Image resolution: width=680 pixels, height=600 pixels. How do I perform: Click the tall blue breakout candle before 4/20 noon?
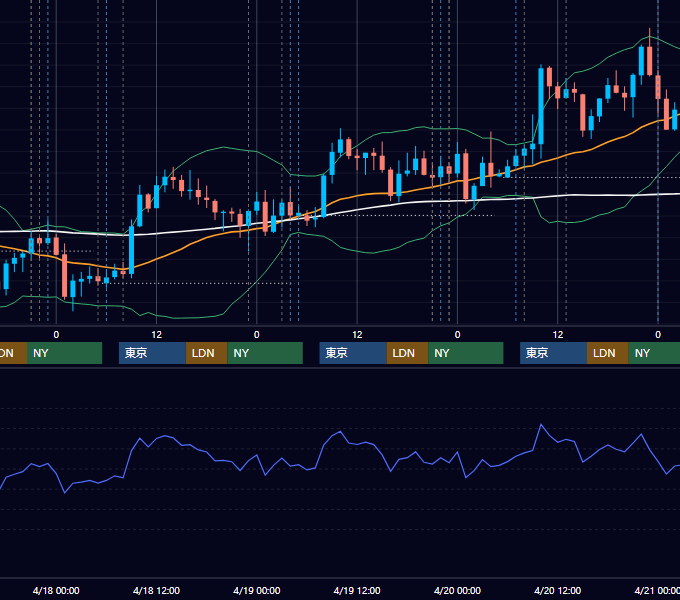541,106
